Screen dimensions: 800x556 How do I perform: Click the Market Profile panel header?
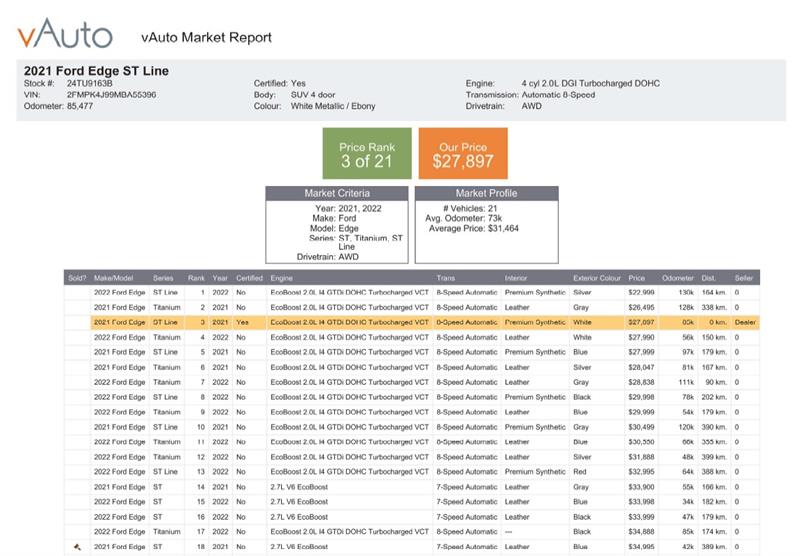click(x=486, y=193)
